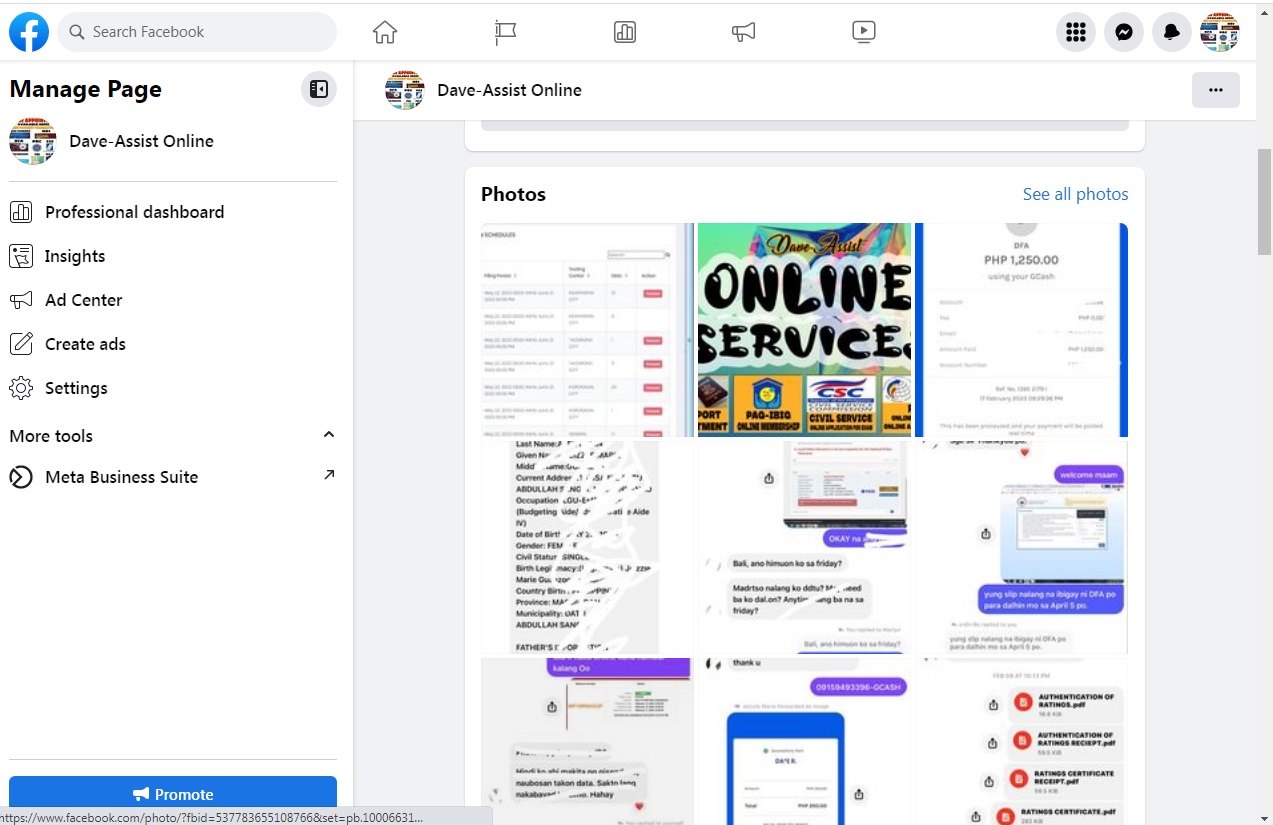The image size is (1273, 825).
Task: Click the Search Facebook field
Action: [x=197, y=32]
